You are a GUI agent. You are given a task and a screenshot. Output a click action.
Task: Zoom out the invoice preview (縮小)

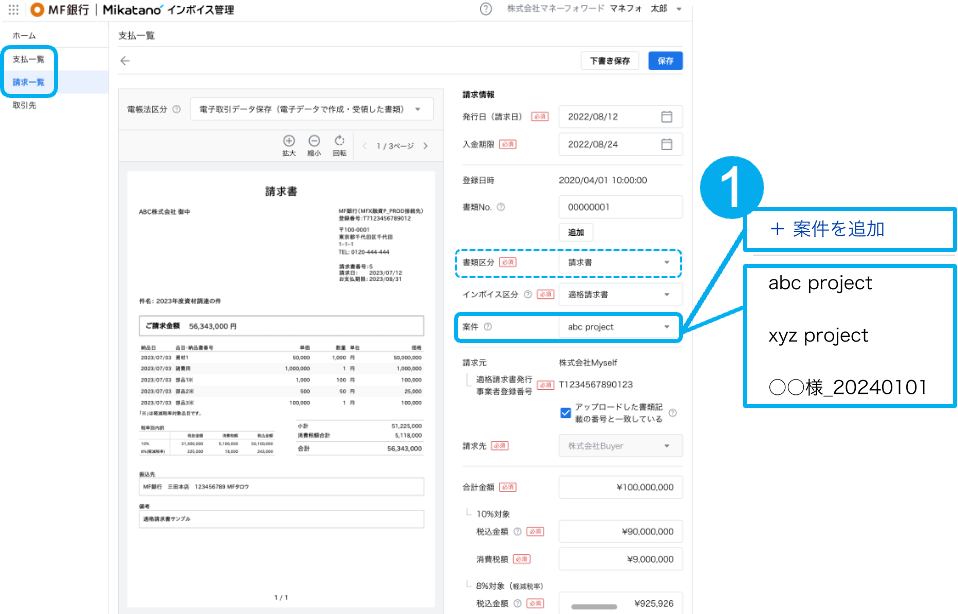[314, 145]
